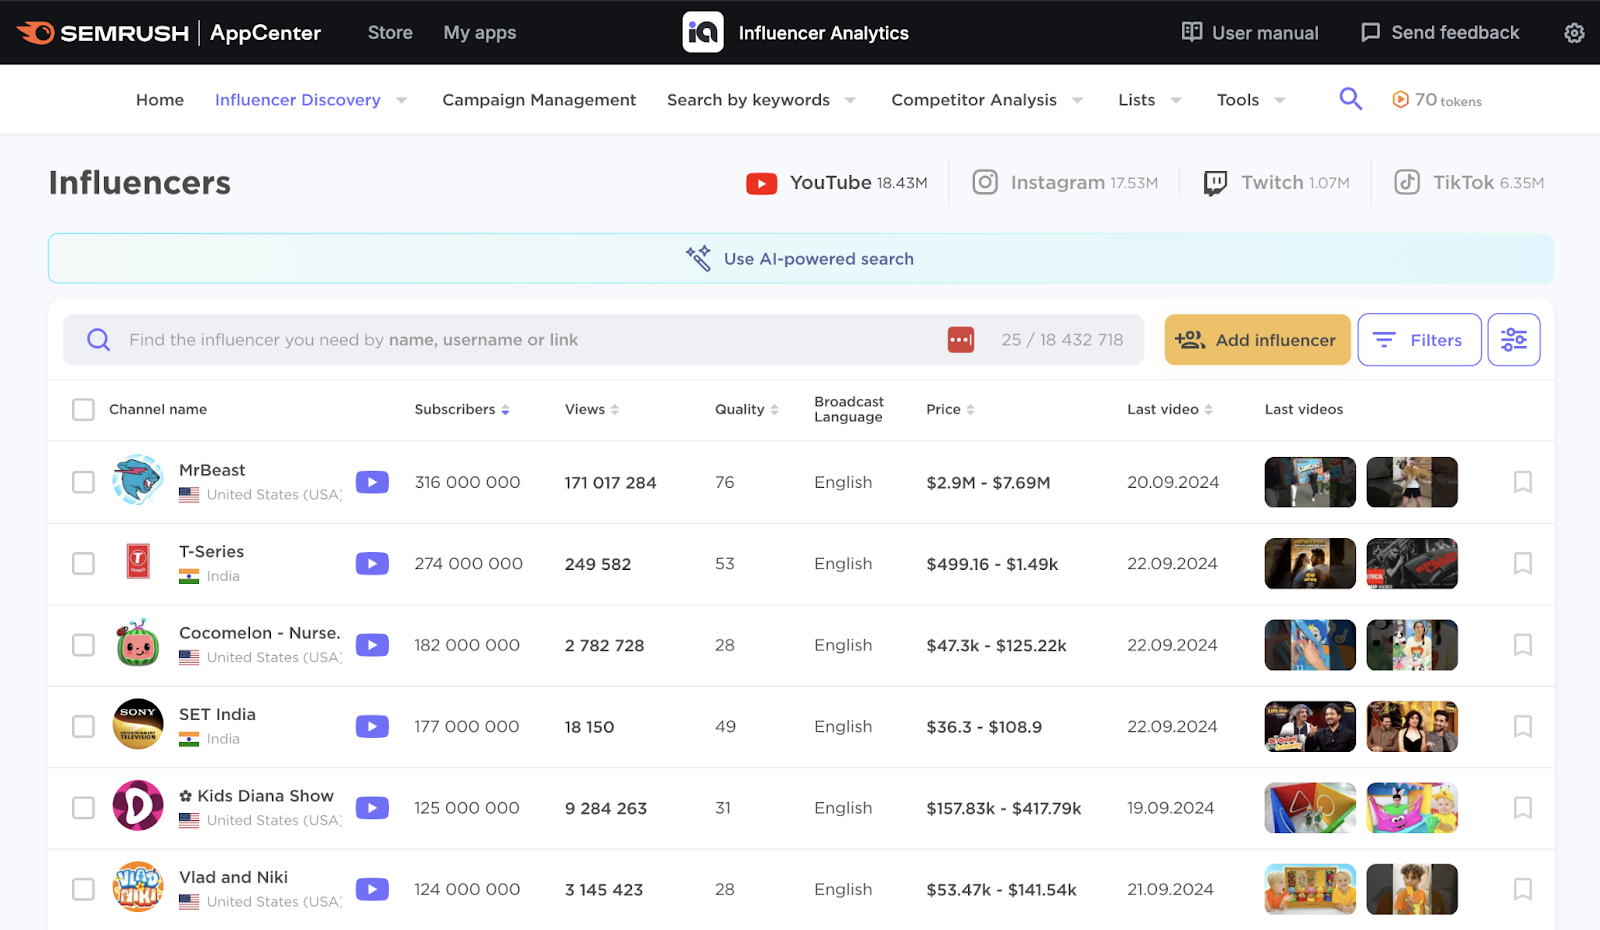
Task: Expand the Tools dropdown arrow
Action: (x=1280, y=100)
